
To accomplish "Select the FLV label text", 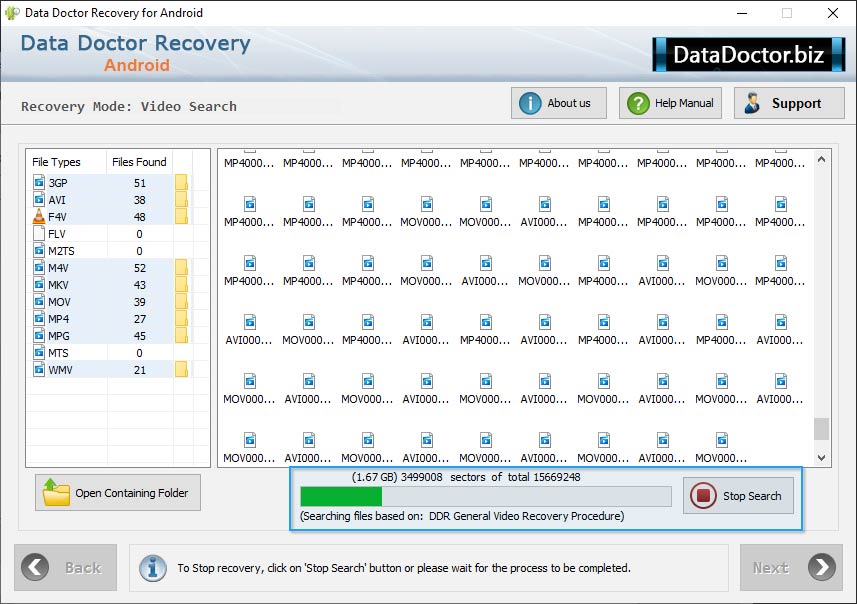I will tap(57, 234).
